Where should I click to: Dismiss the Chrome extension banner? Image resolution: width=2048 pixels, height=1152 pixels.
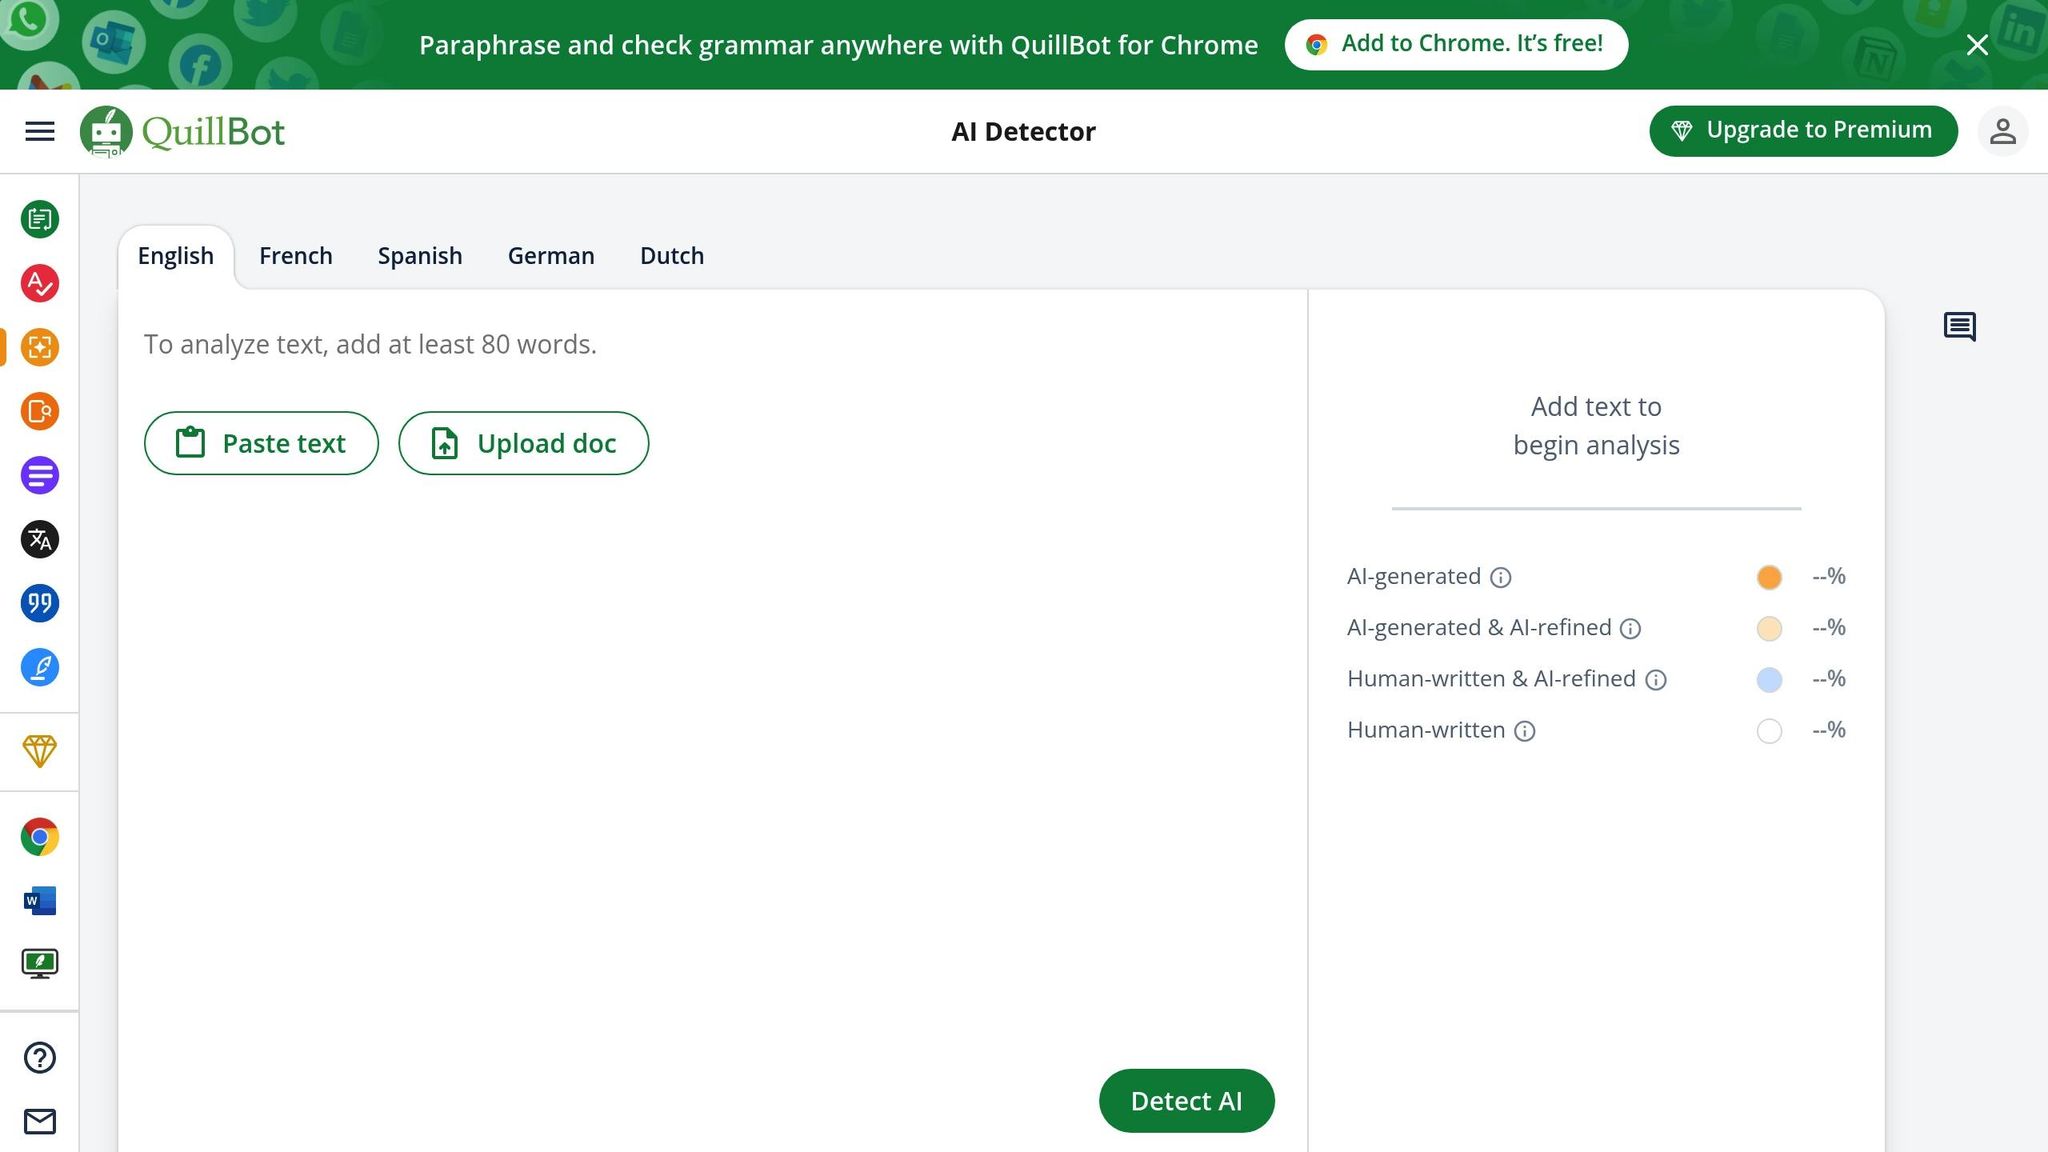(1976, 45)
